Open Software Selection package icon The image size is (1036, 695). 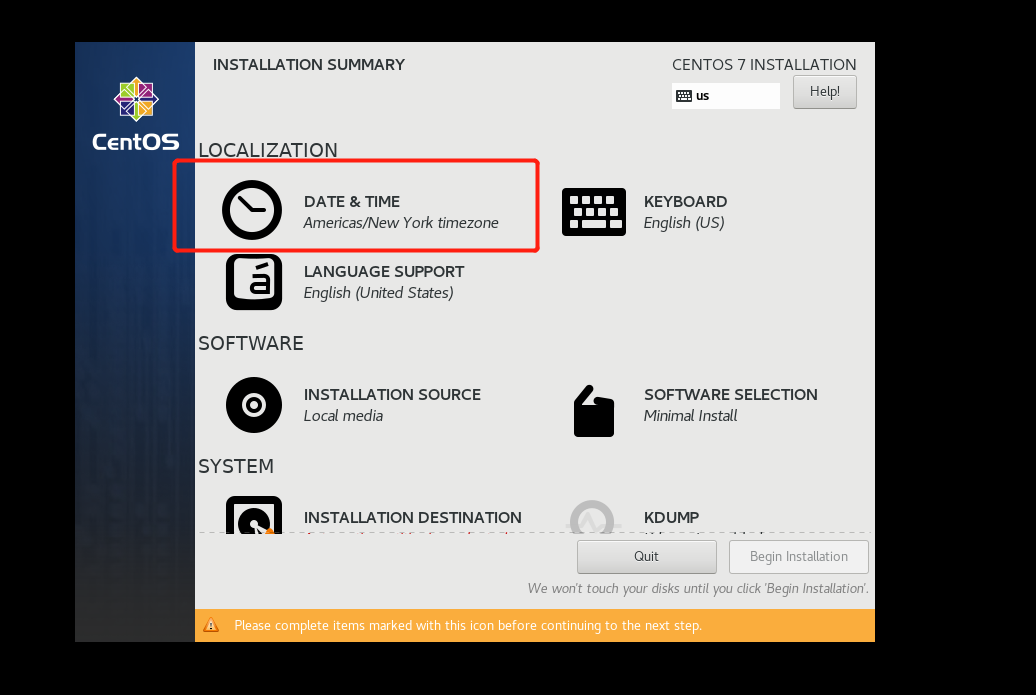593,411
